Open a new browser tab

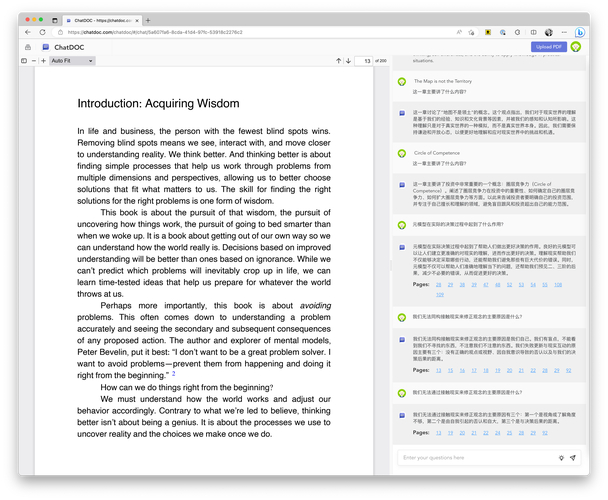coord(148,20)
